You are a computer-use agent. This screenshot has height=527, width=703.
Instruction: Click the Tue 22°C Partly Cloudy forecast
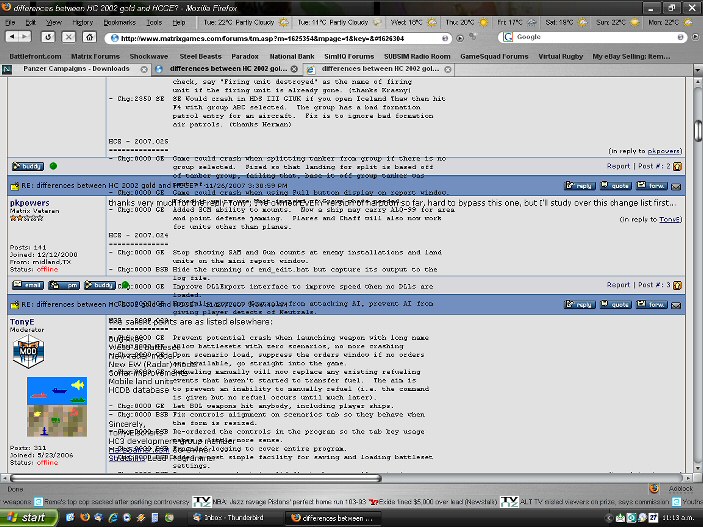[x=246, y=22]
